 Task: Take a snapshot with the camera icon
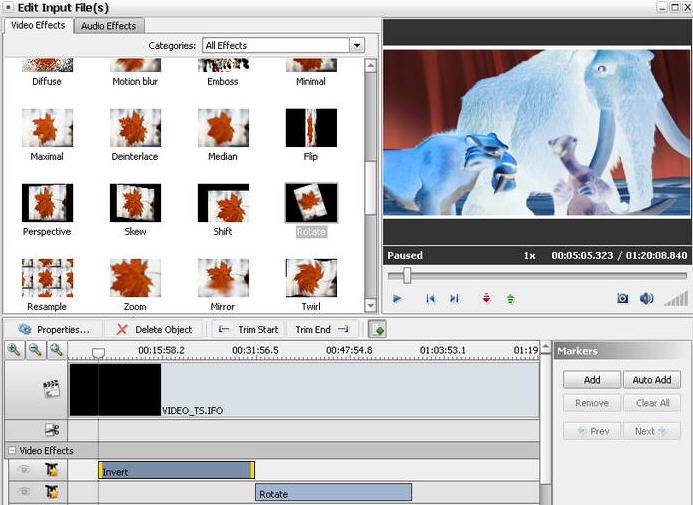622,298
